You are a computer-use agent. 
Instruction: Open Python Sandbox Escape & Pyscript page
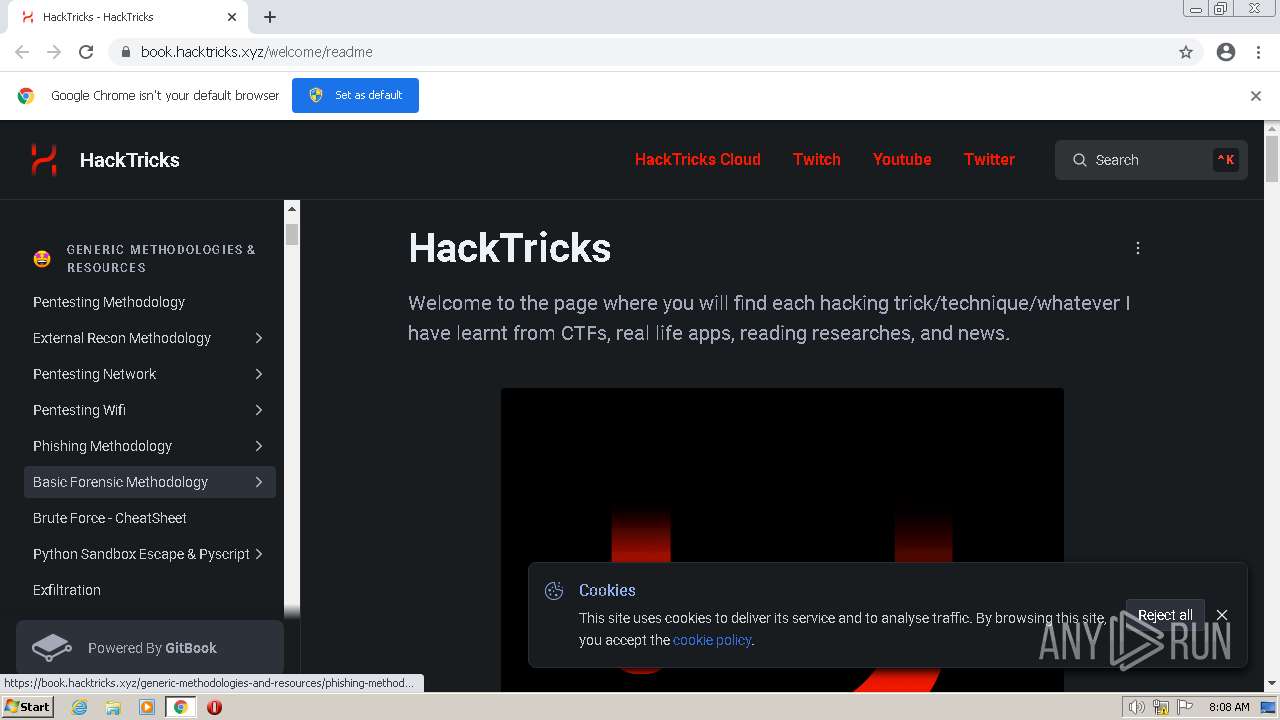click(141, 554)
